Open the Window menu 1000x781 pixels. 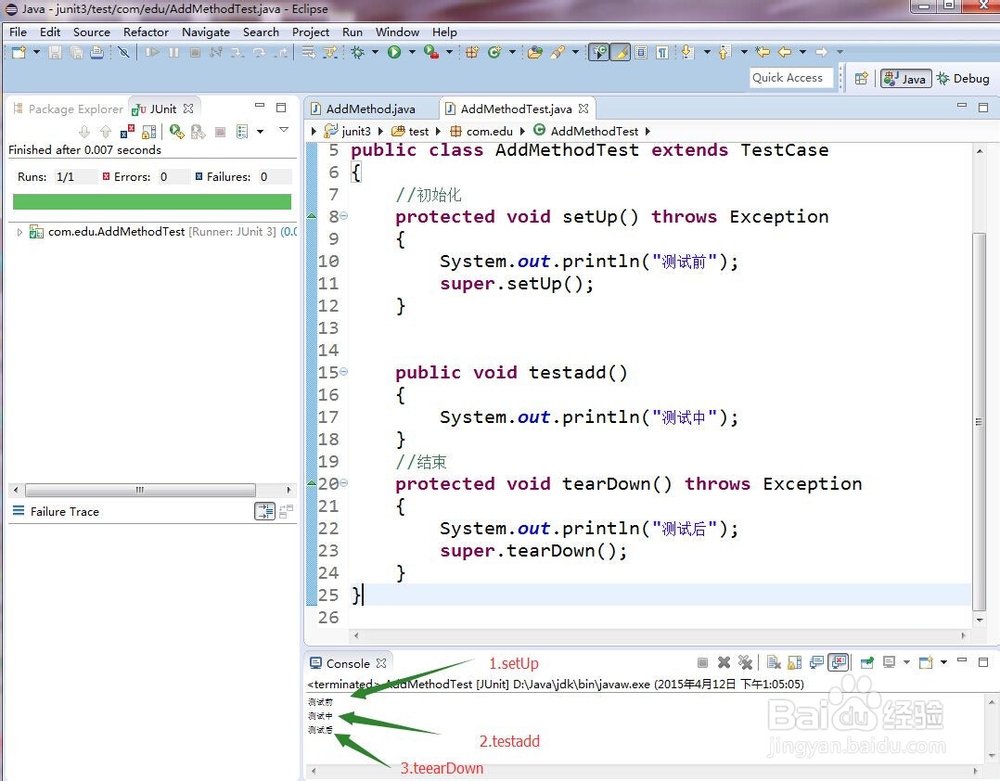[397, 32]
